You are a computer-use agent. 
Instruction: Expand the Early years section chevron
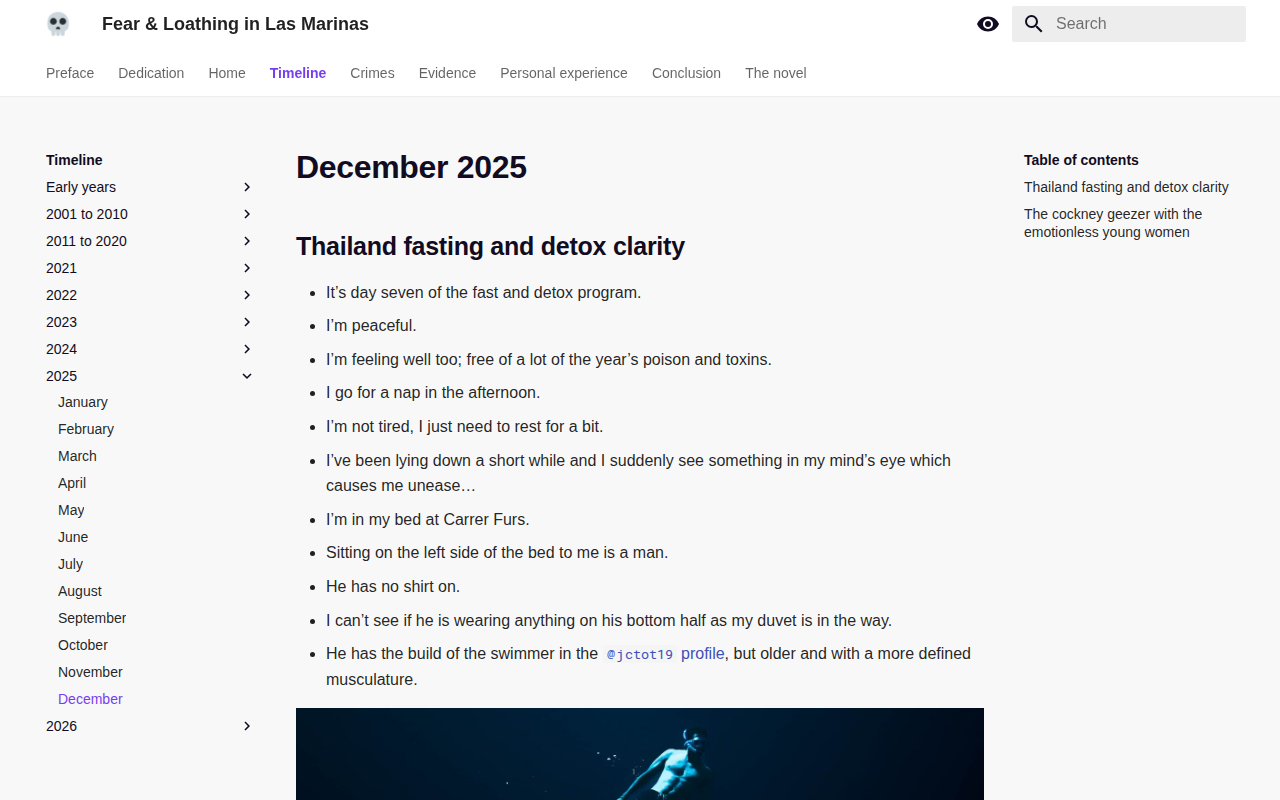(x=247, y=187)
